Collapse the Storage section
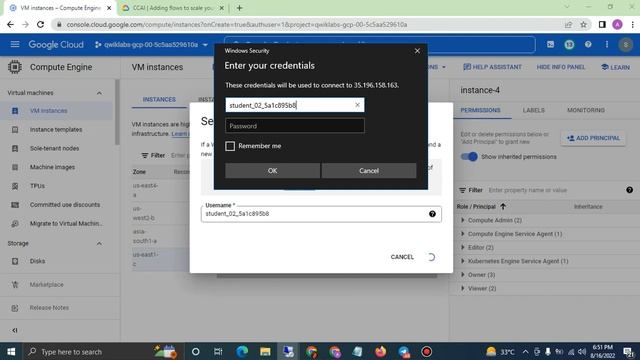Image resolution: width=640 pixels, height=360 pixels. (x=99, y=244)
